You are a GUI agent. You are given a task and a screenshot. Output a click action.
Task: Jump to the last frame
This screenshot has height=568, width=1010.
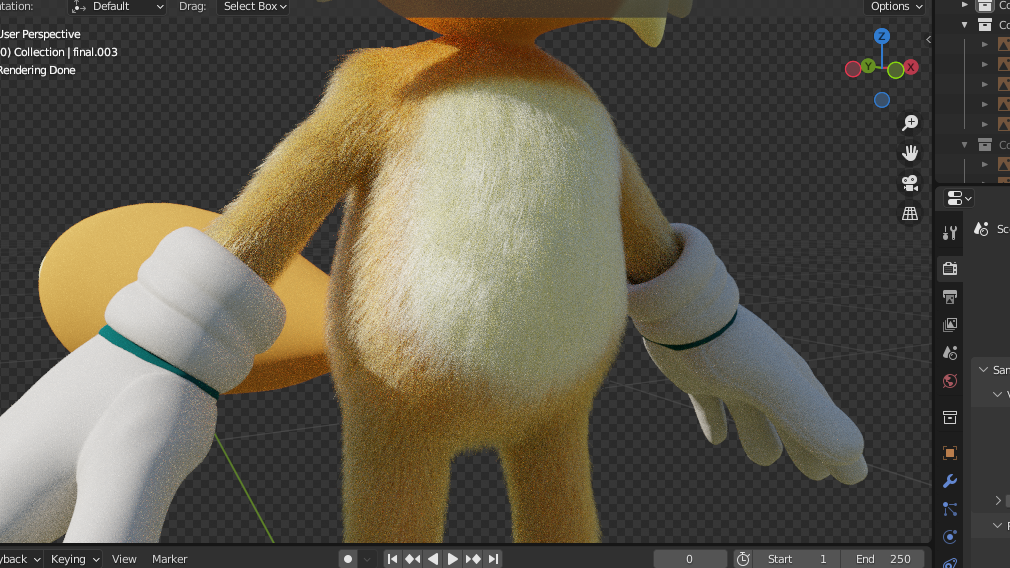[x=493, y=559]
